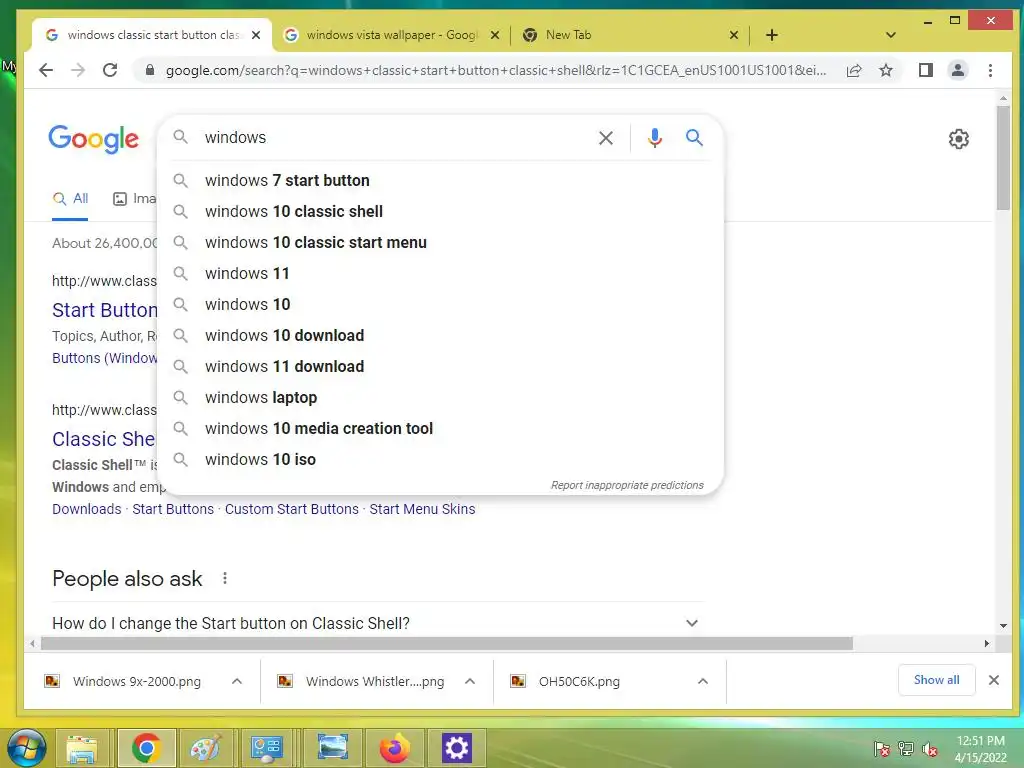This screenshot has height=768, width=1024.
Task: Open a new tab with plus button
Action: point(771,35)
